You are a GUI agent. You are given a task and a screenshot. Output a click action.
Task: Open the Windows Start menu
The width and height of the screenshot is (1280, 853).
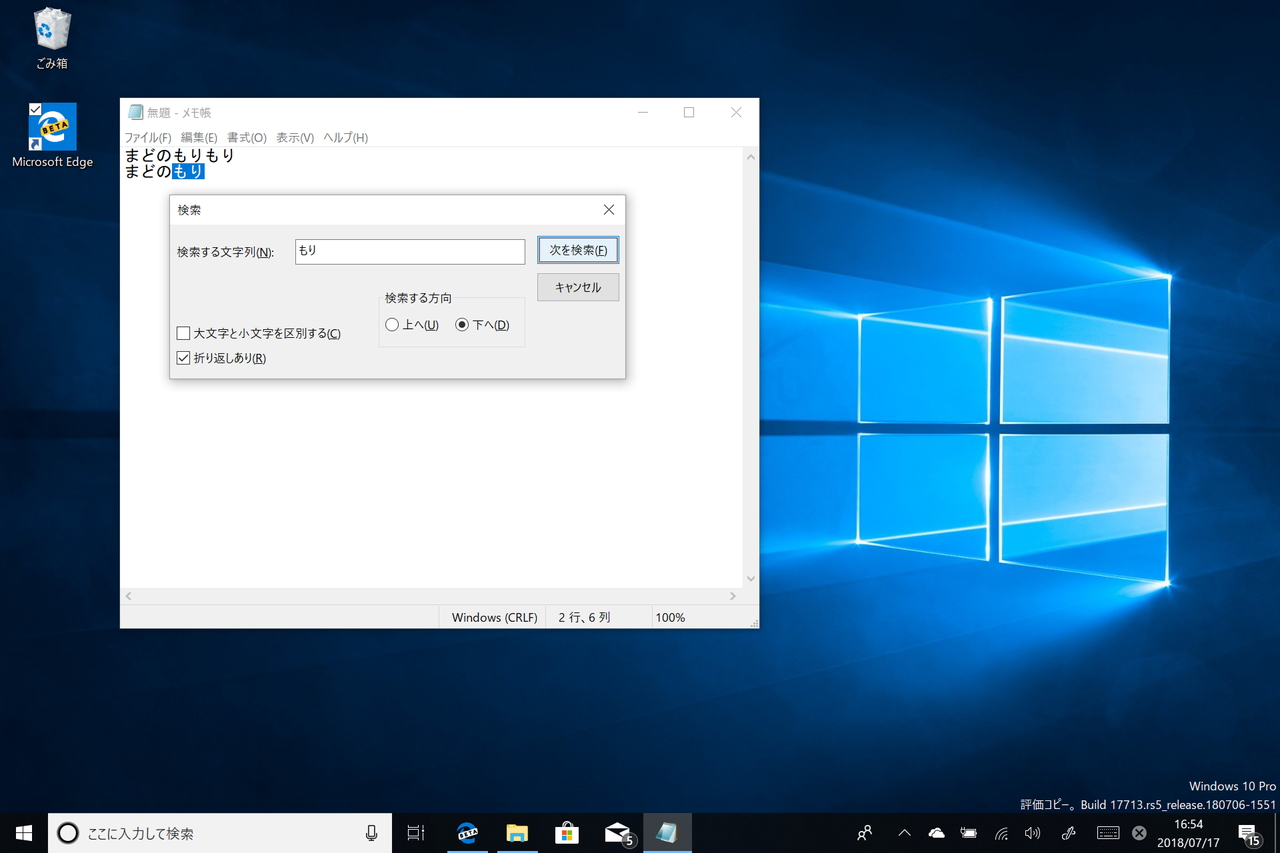[x=24, y=832]
